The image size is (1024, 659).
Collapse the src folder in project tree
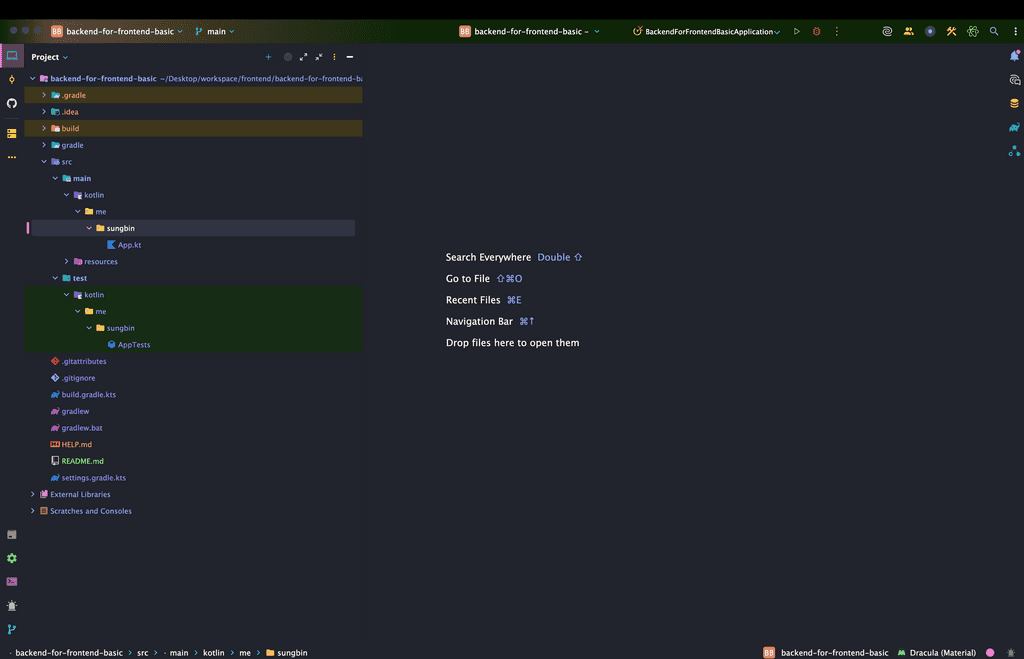coord(44,161)
